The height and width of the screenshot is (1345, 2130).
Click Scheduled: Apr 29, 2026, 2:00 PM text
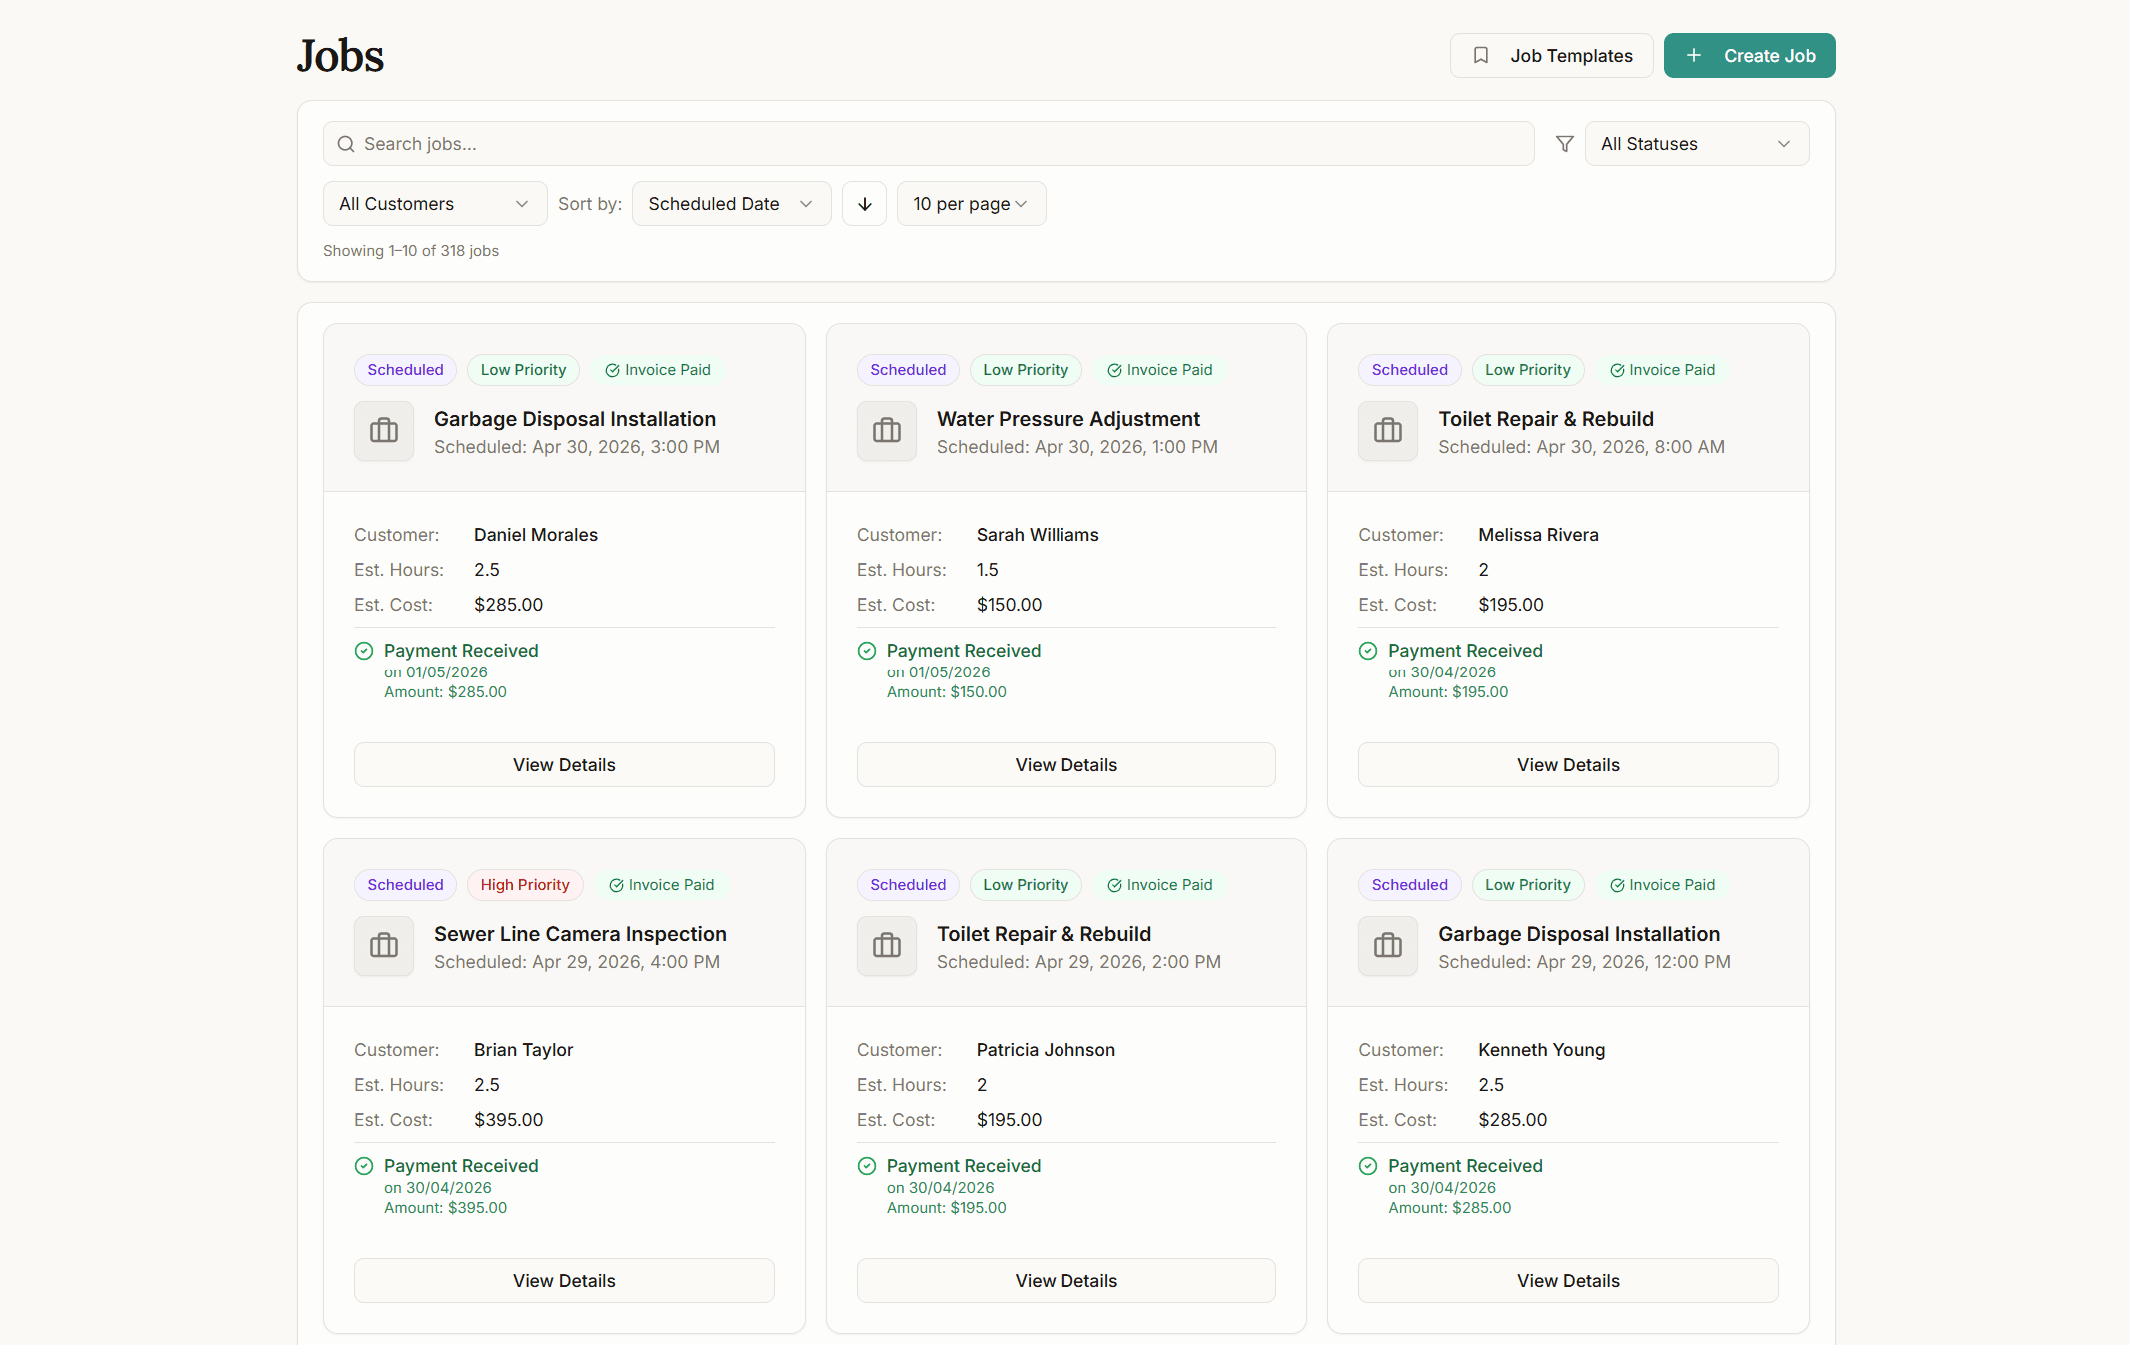click(1078, 962)
